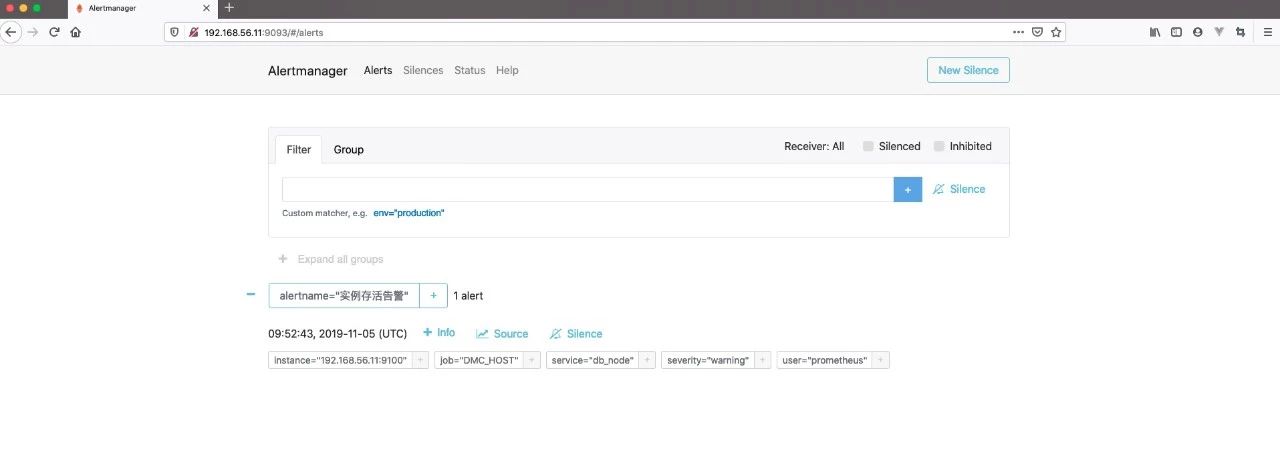Open the alert's Source graph link

(x=502, y=334)
